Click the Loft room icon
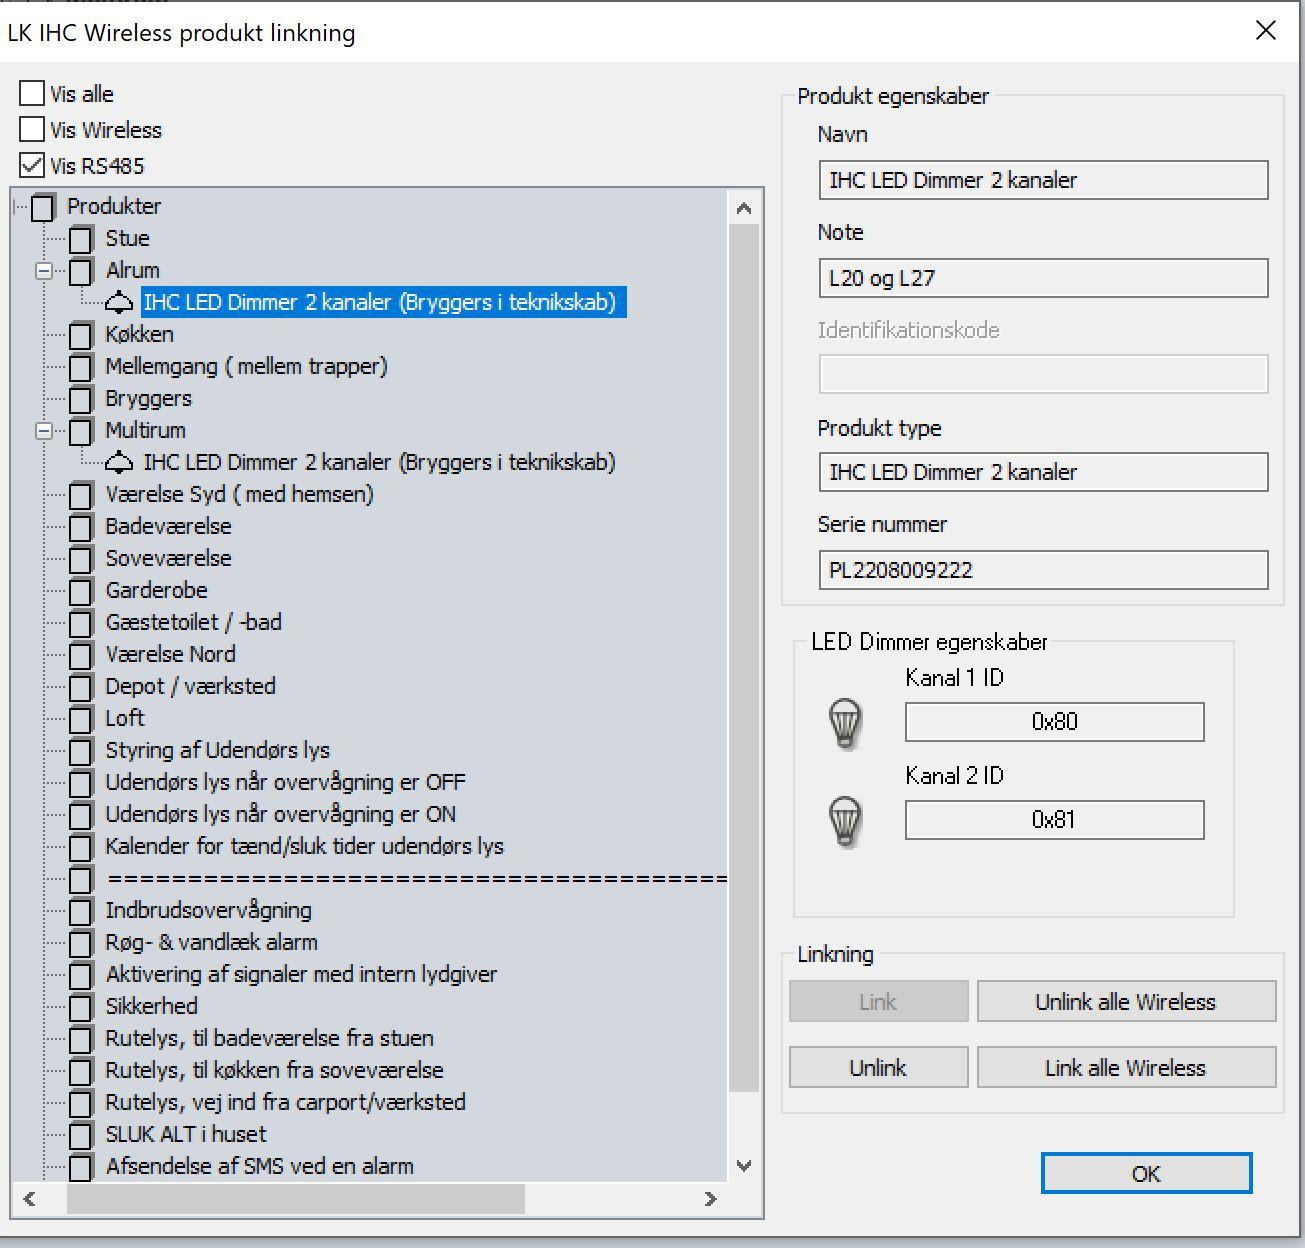 [81, 719]
